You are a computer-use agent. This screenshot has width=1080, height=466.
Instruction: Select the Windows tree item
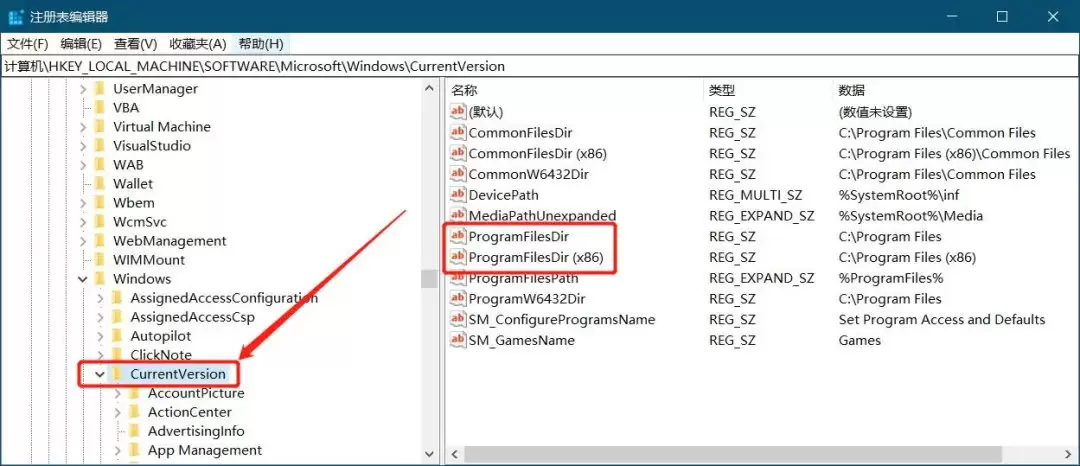(x=142, y=279)
